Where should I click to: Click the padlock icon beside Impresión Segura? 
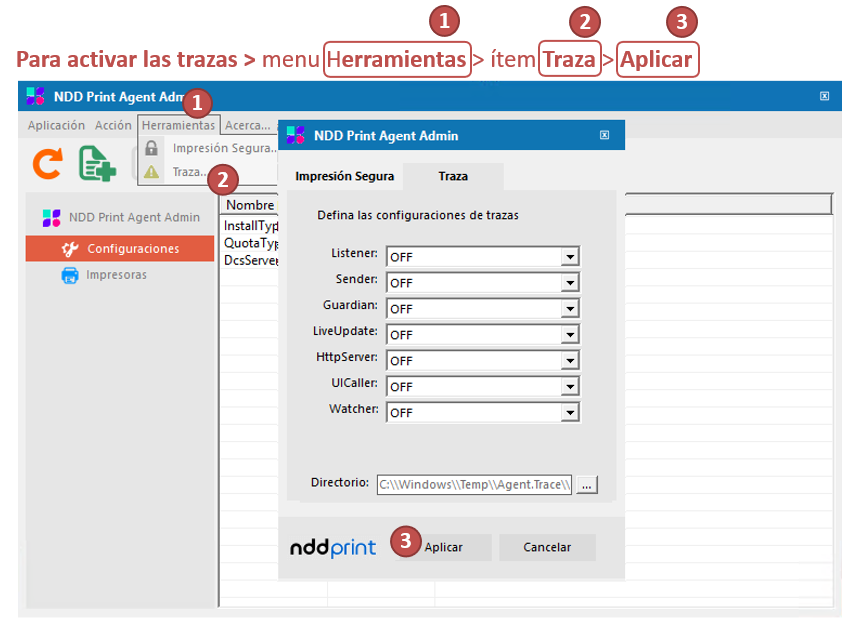pyautogui.click(x=152, y=148)
